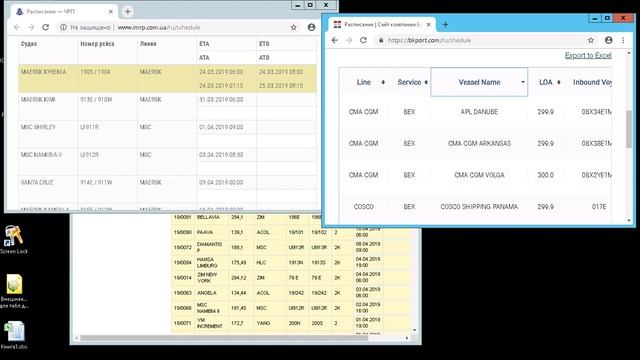Click the 300.0 LOA value
640x360 pixels.
[x=546, y=175]
